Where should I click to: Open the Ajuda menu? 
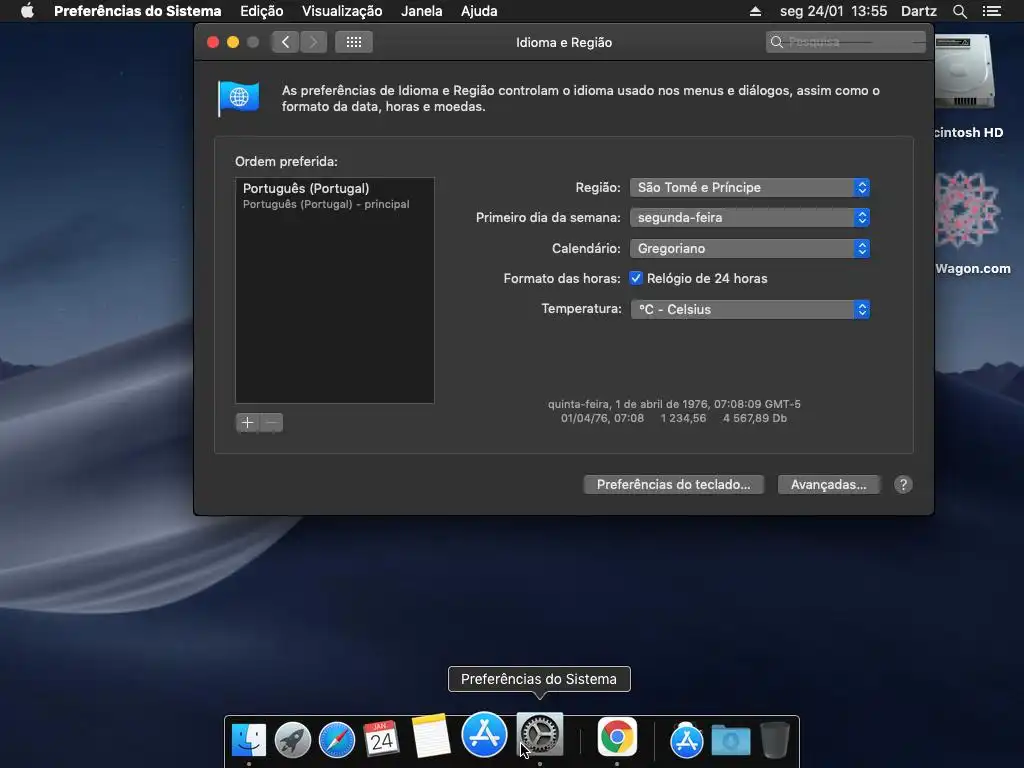click(479, 11)
